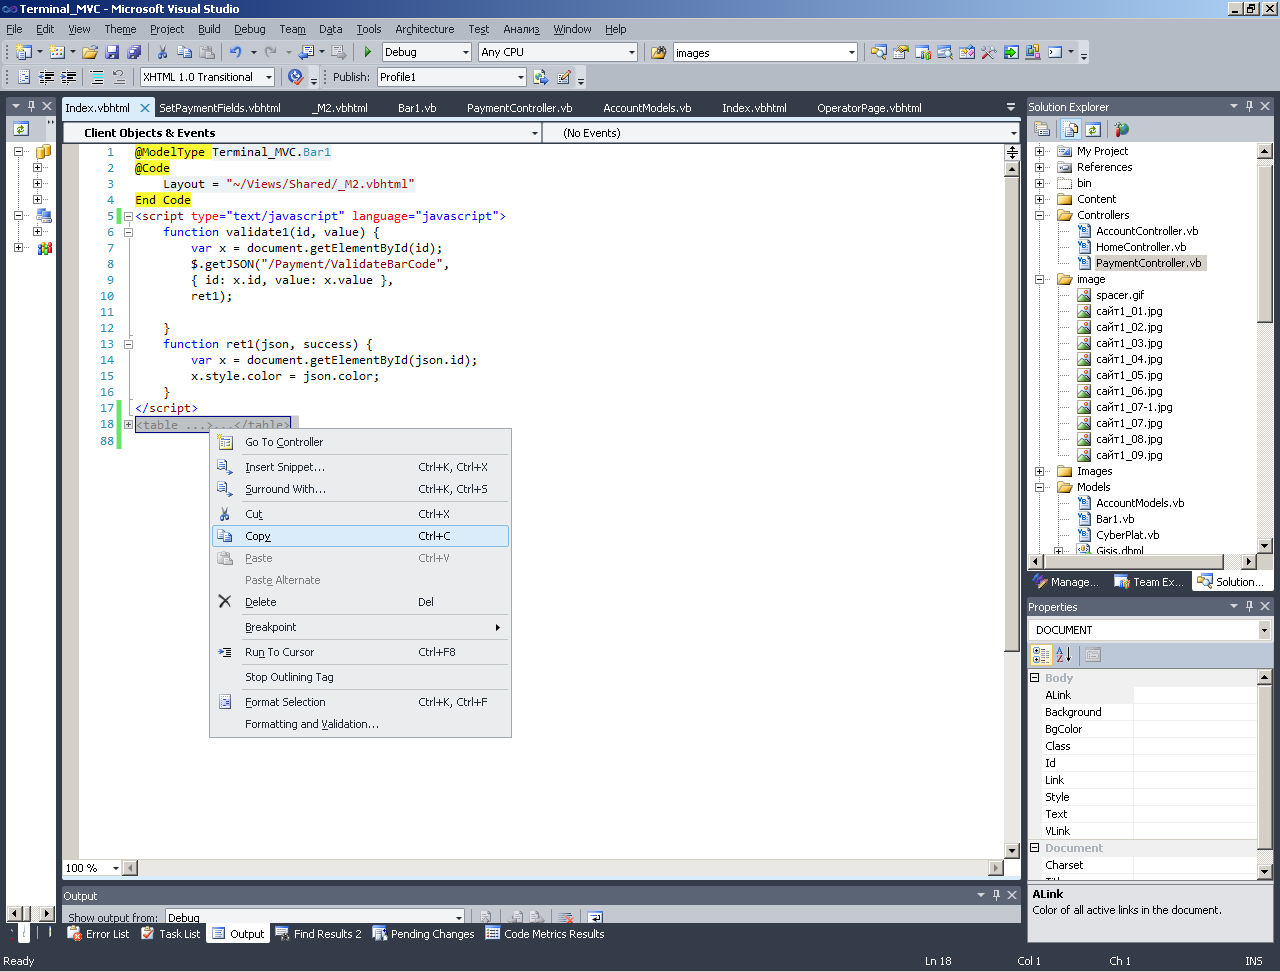Click the Undo arrow icon
Viewport: 1280px width, 972px height.
[235, 52]
